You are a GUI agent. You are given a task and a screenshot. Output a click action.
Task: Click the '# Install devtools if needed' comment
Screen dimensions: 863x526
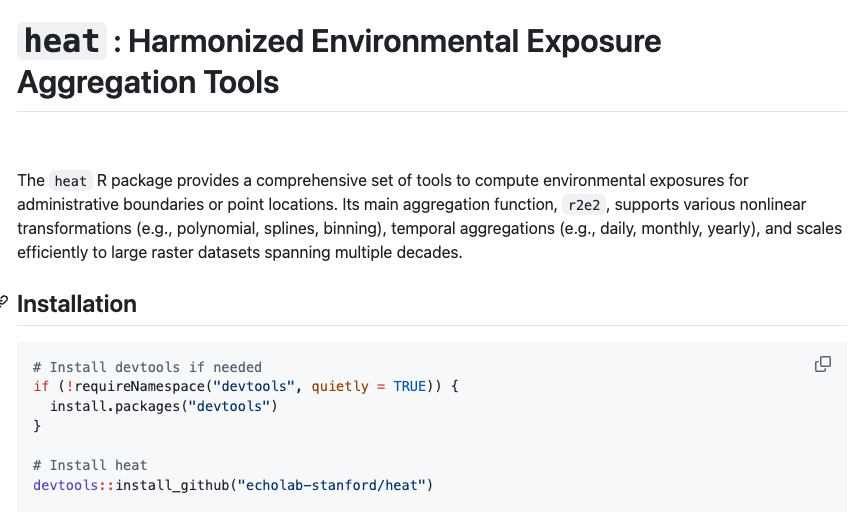[148, 367]
